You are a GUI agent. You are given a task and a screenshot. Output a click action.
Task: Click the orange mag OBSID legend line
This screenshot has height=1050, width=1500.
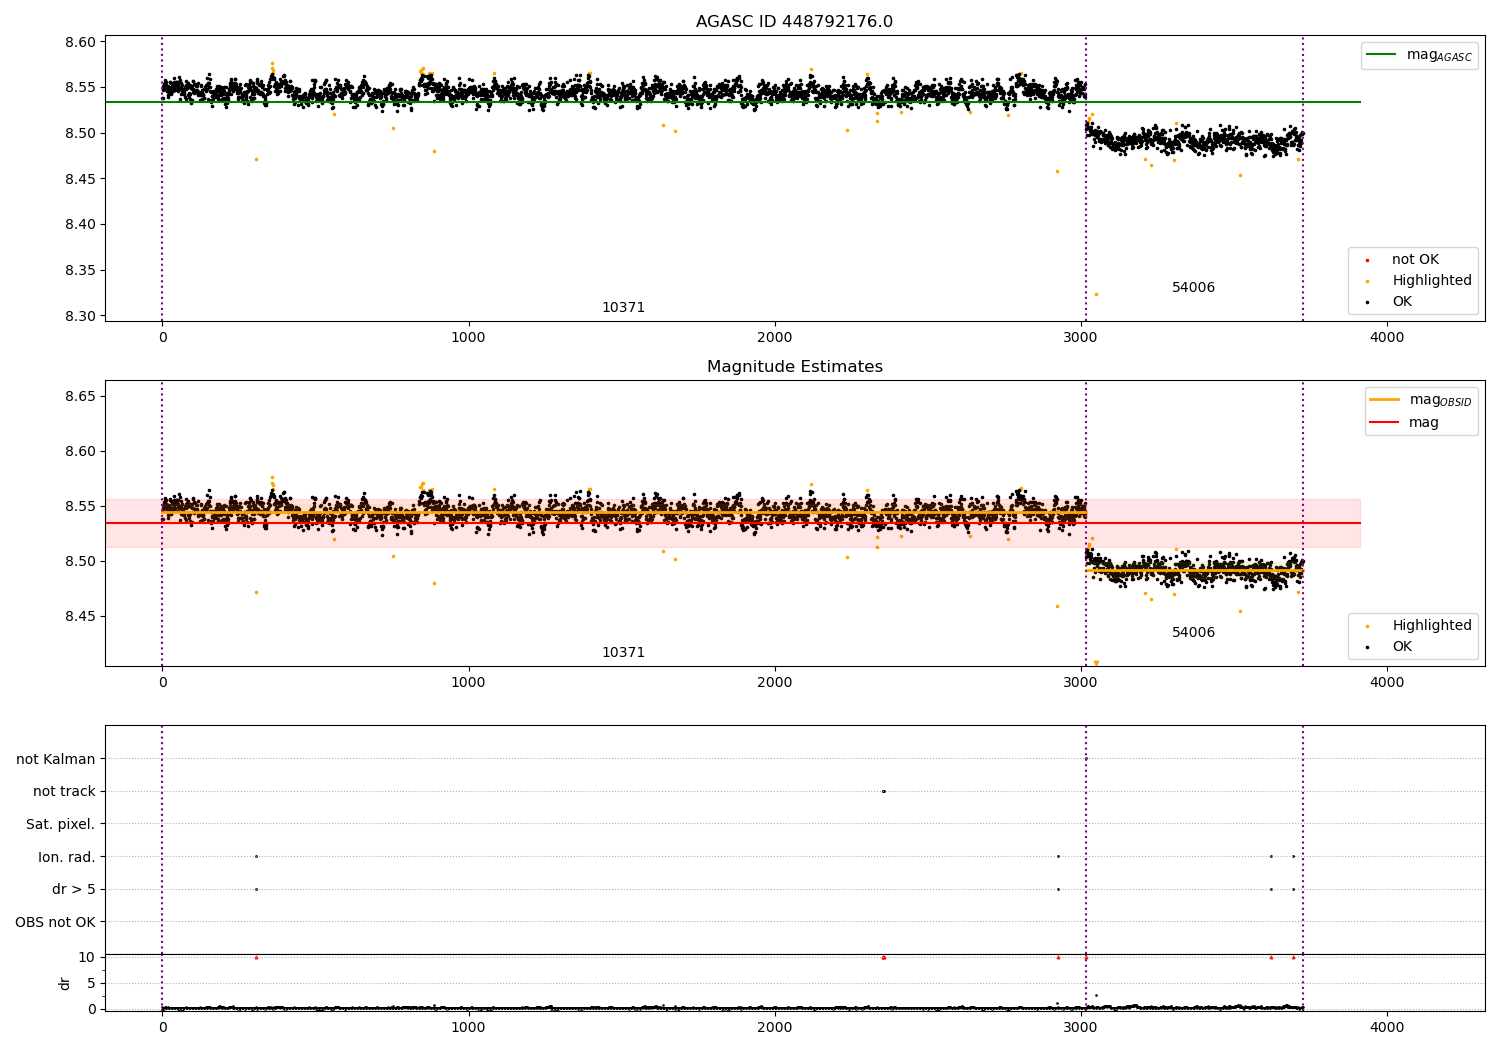click(x=1384, y=399)
